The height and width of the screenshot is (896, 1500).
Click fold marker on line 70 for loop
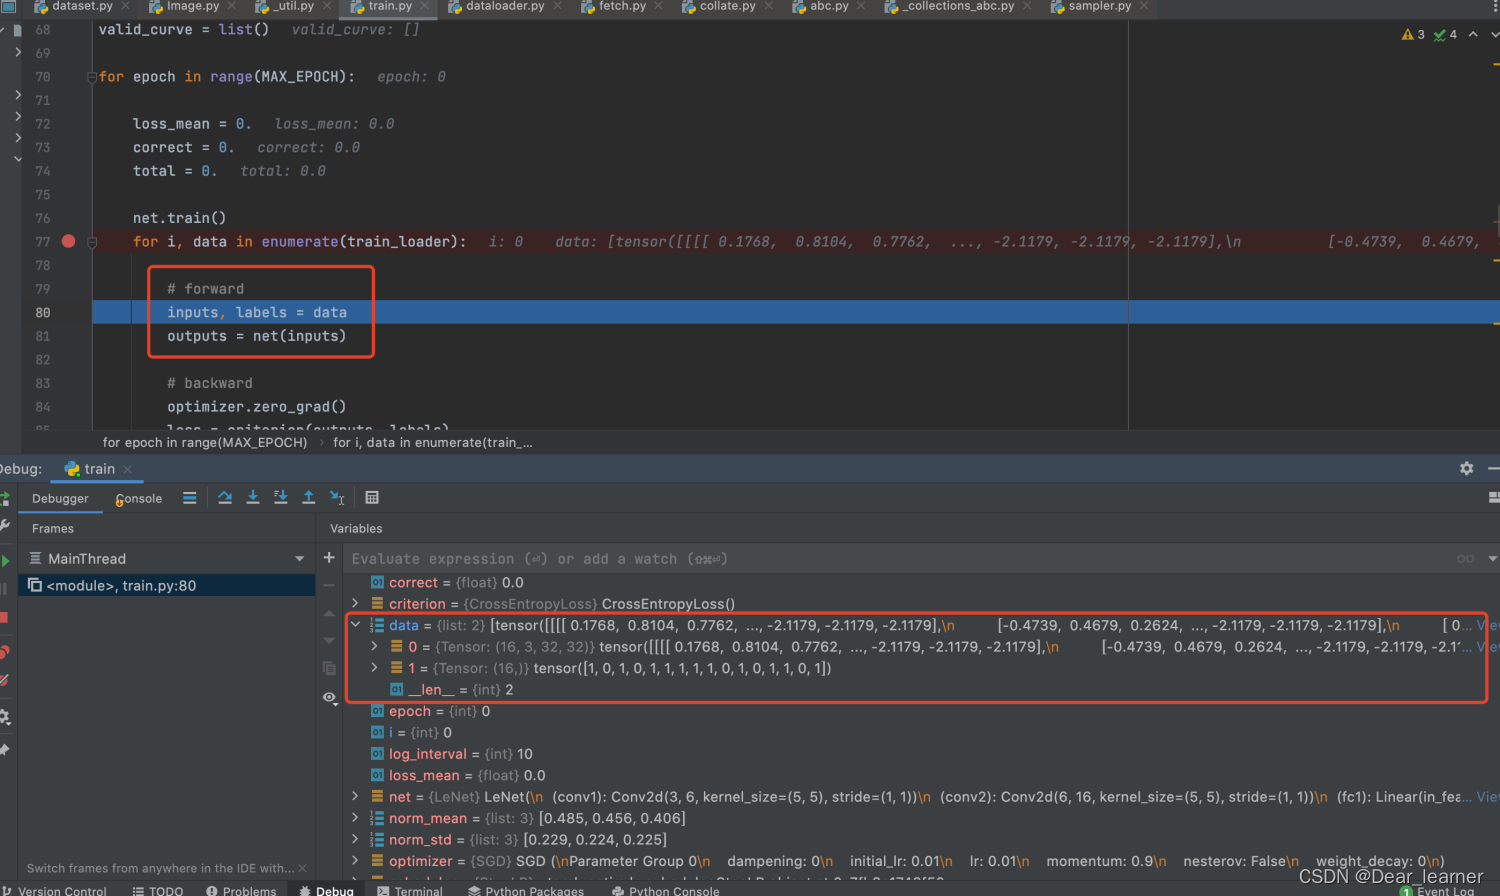[x=92, y=77]
